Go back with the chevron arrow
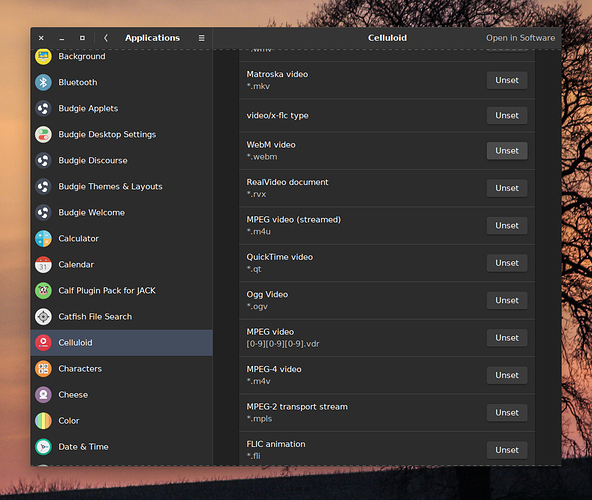Image resolution: width=592 pixels, height=500 pixels. coord(106,38)
